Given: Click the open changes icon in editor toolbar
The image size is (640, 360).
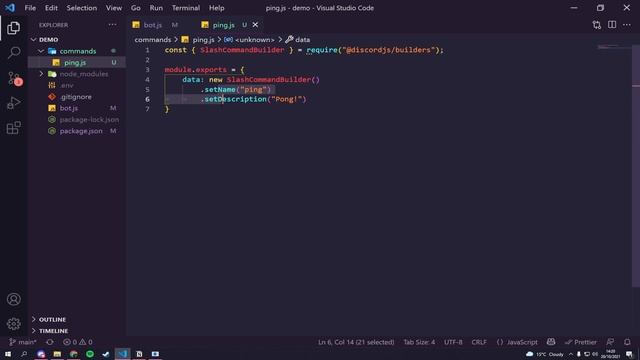Looking at the screenshot, I should pyautogui.click(x=597, y=25).
